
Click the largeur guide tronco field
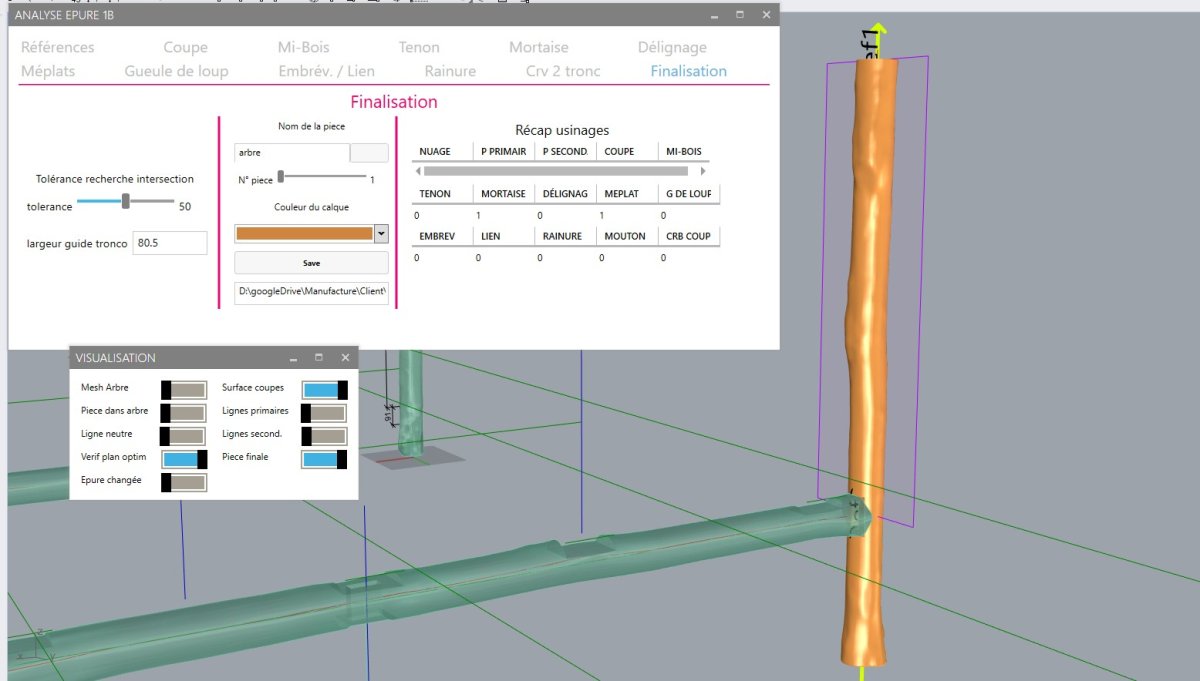pos(169,243)
